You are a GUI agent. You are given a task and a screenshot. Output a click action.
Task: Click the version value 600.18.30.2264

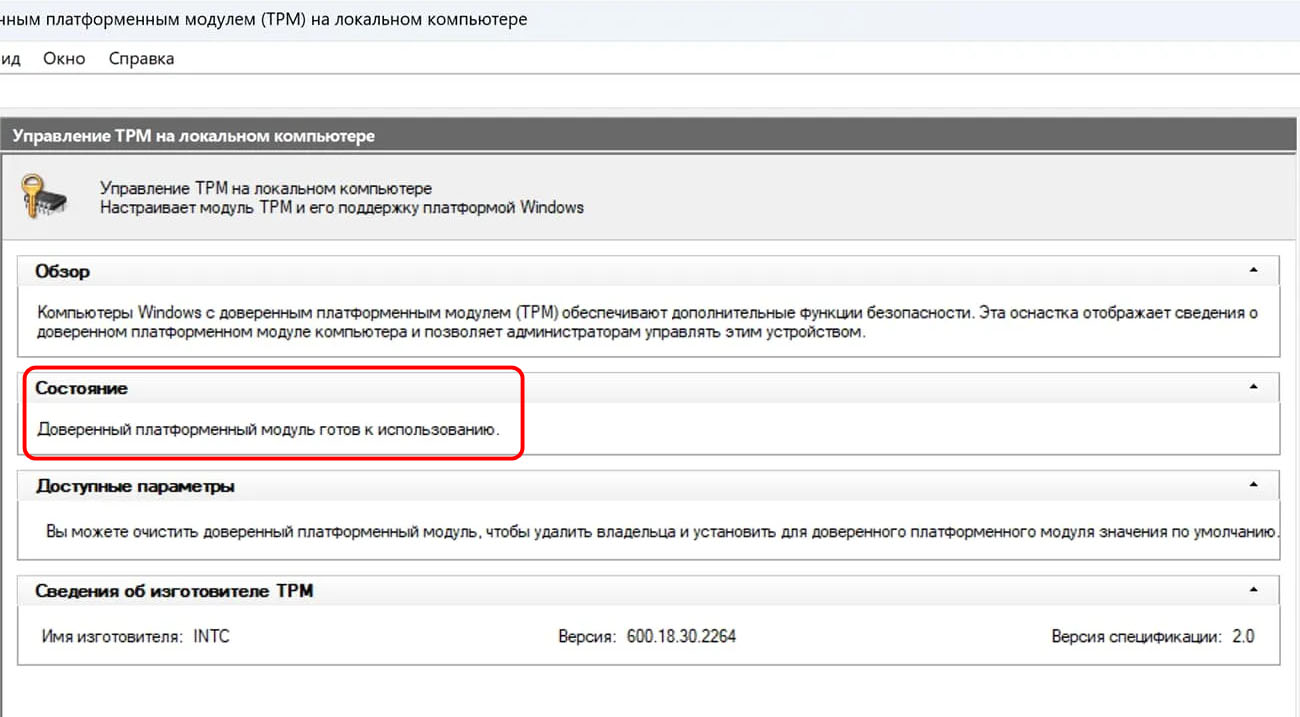(681, 636)
